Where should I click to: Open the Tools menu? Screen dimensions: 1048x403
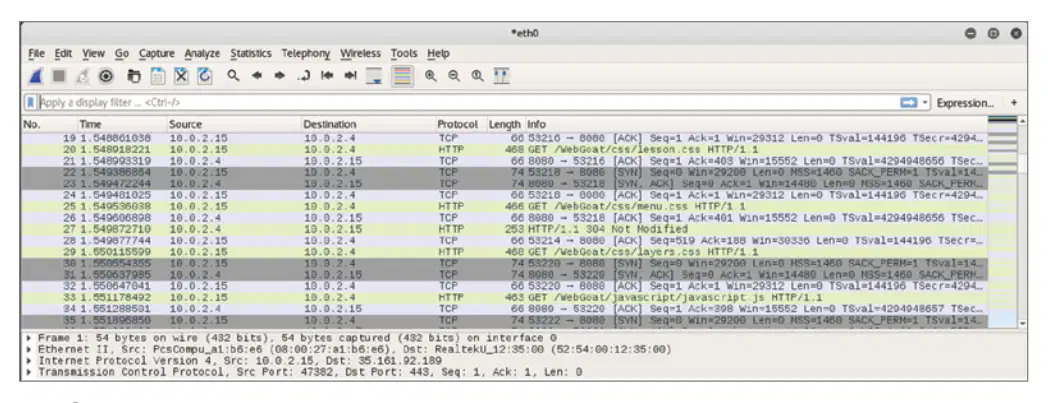[404, 53]
